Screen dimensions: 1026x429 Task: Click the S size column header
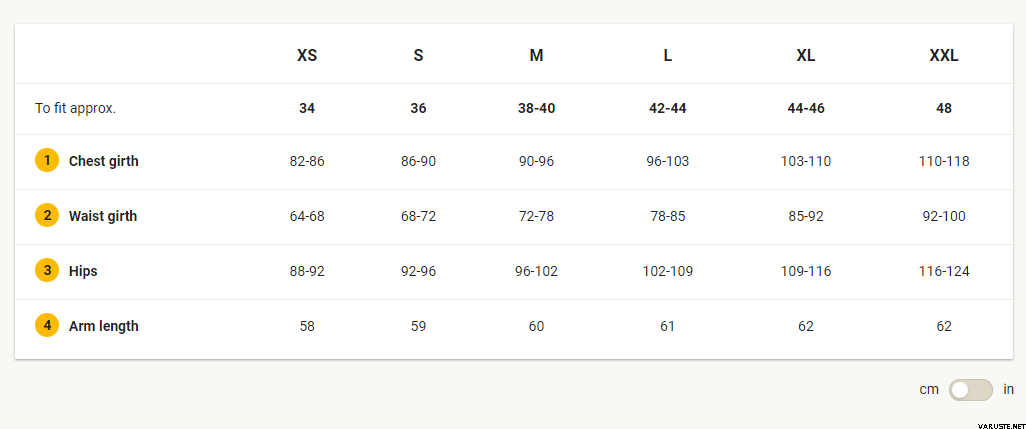tap(418, 56)
